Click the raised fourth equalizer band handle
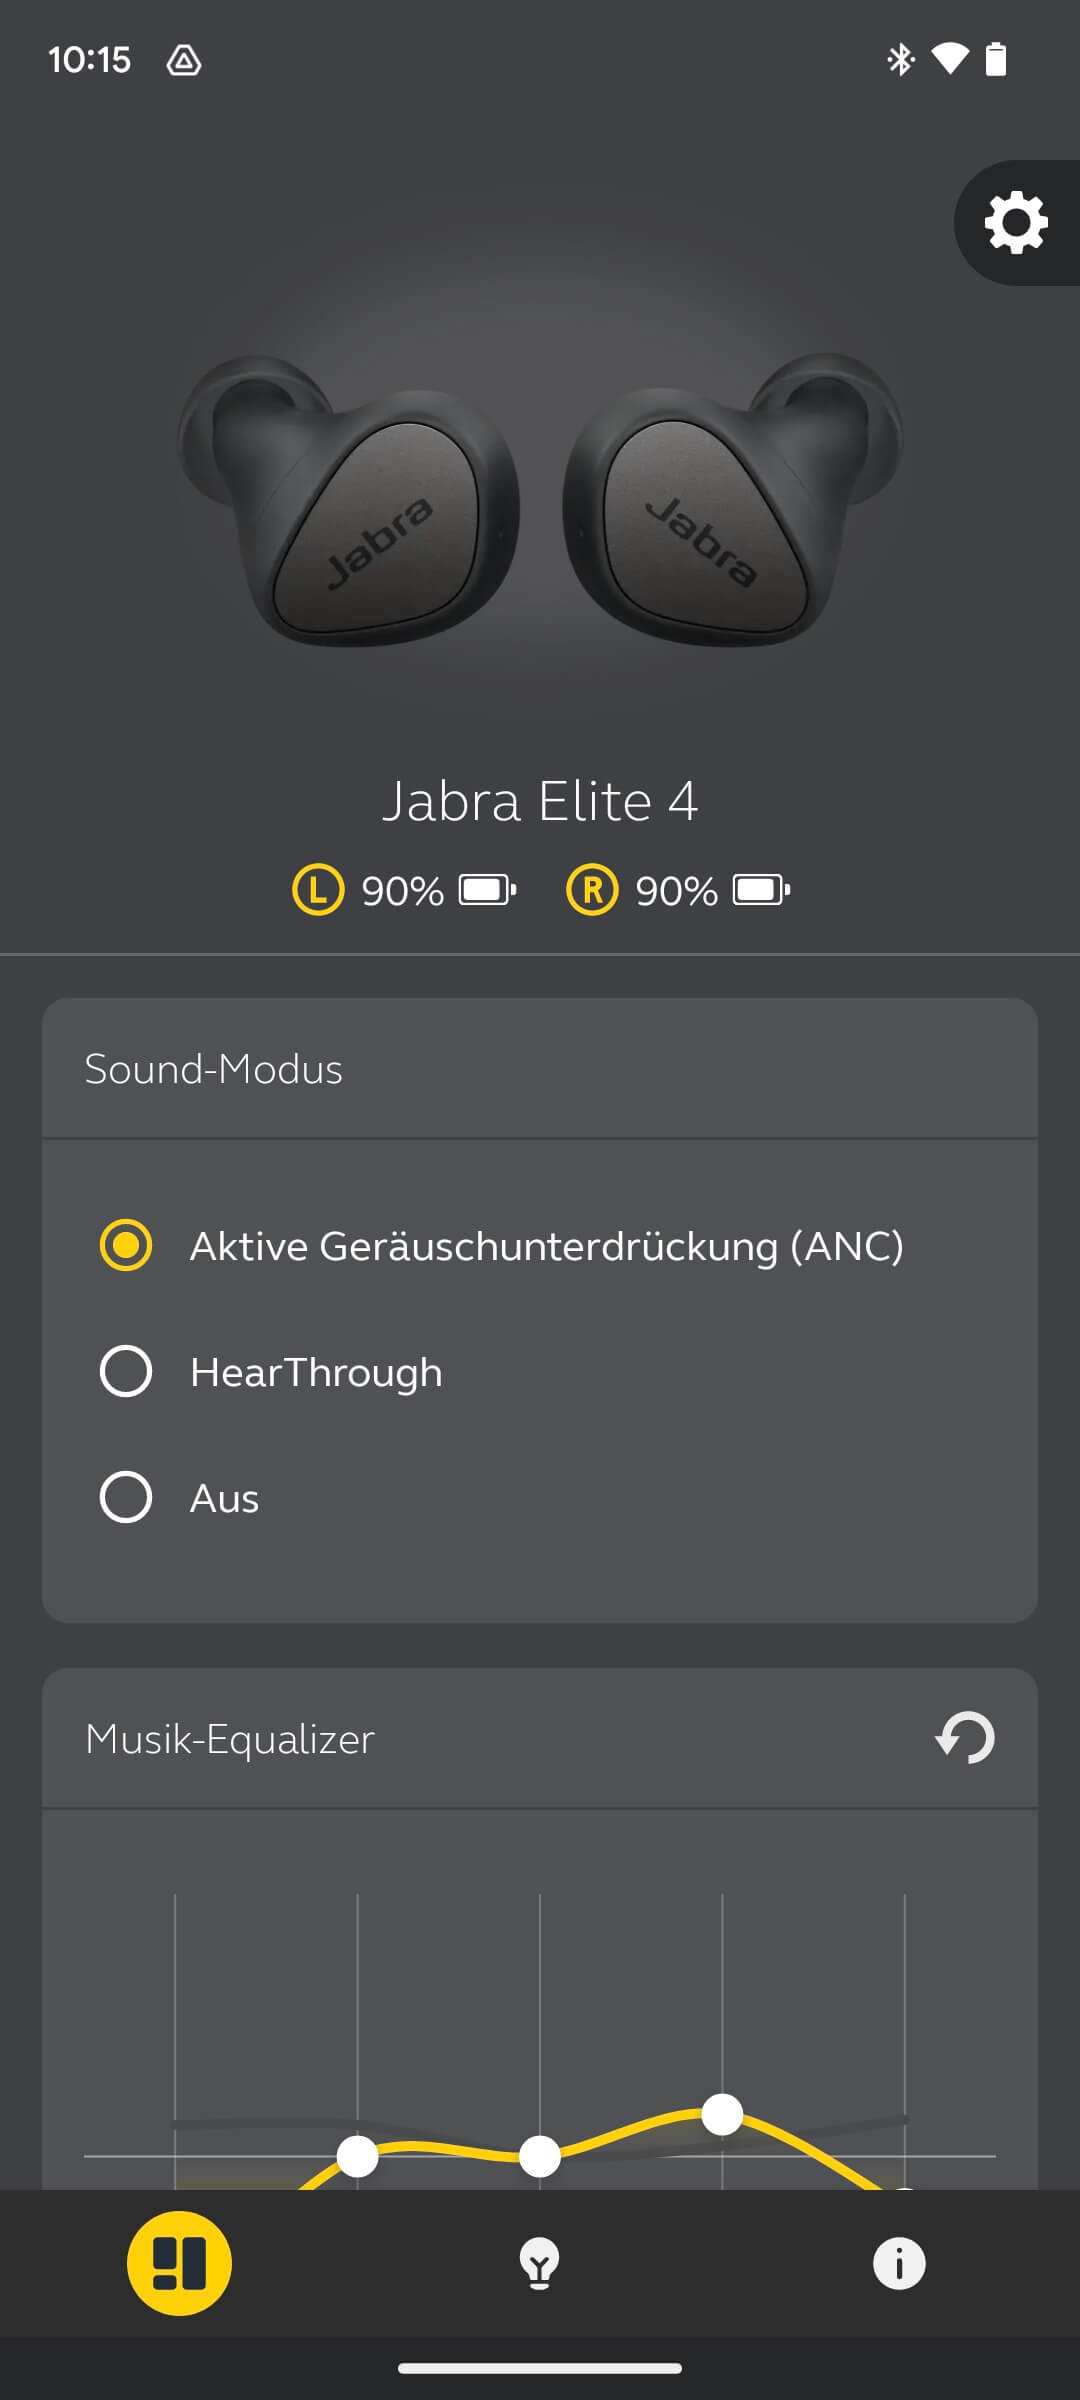 pos(722,2114)
